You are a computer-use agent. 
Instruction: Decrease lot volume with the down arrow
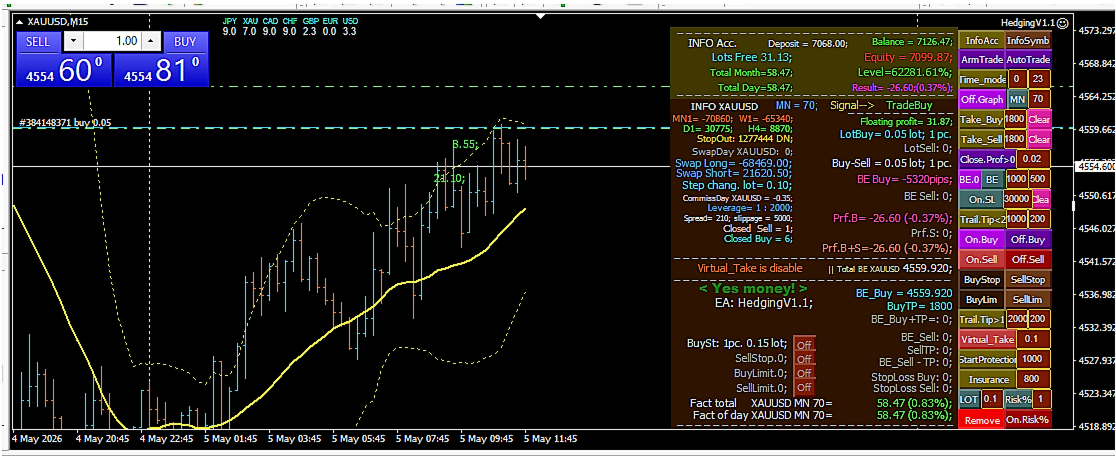(75, 41)
